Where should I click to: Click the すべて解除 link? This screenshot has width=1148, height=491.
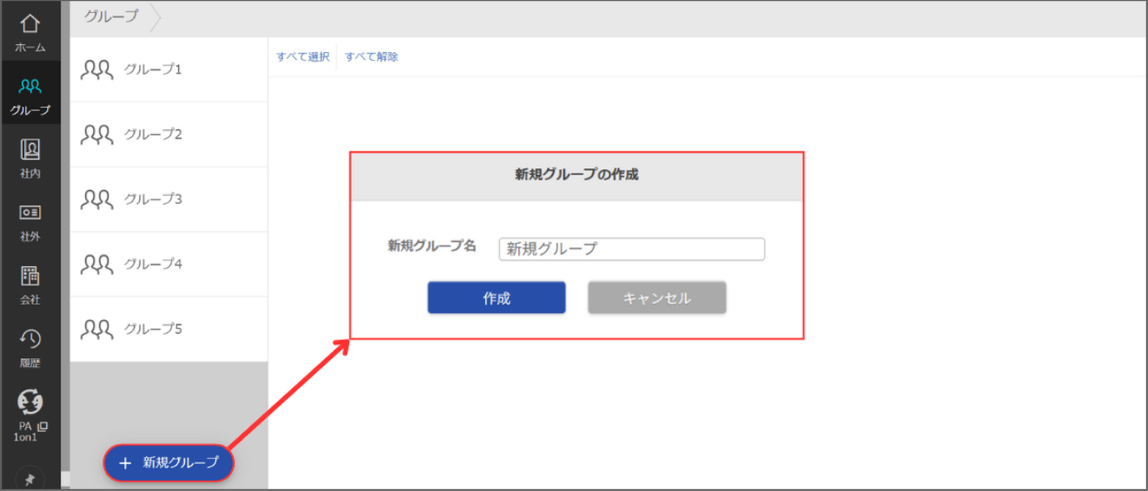(x=371, y=56)
